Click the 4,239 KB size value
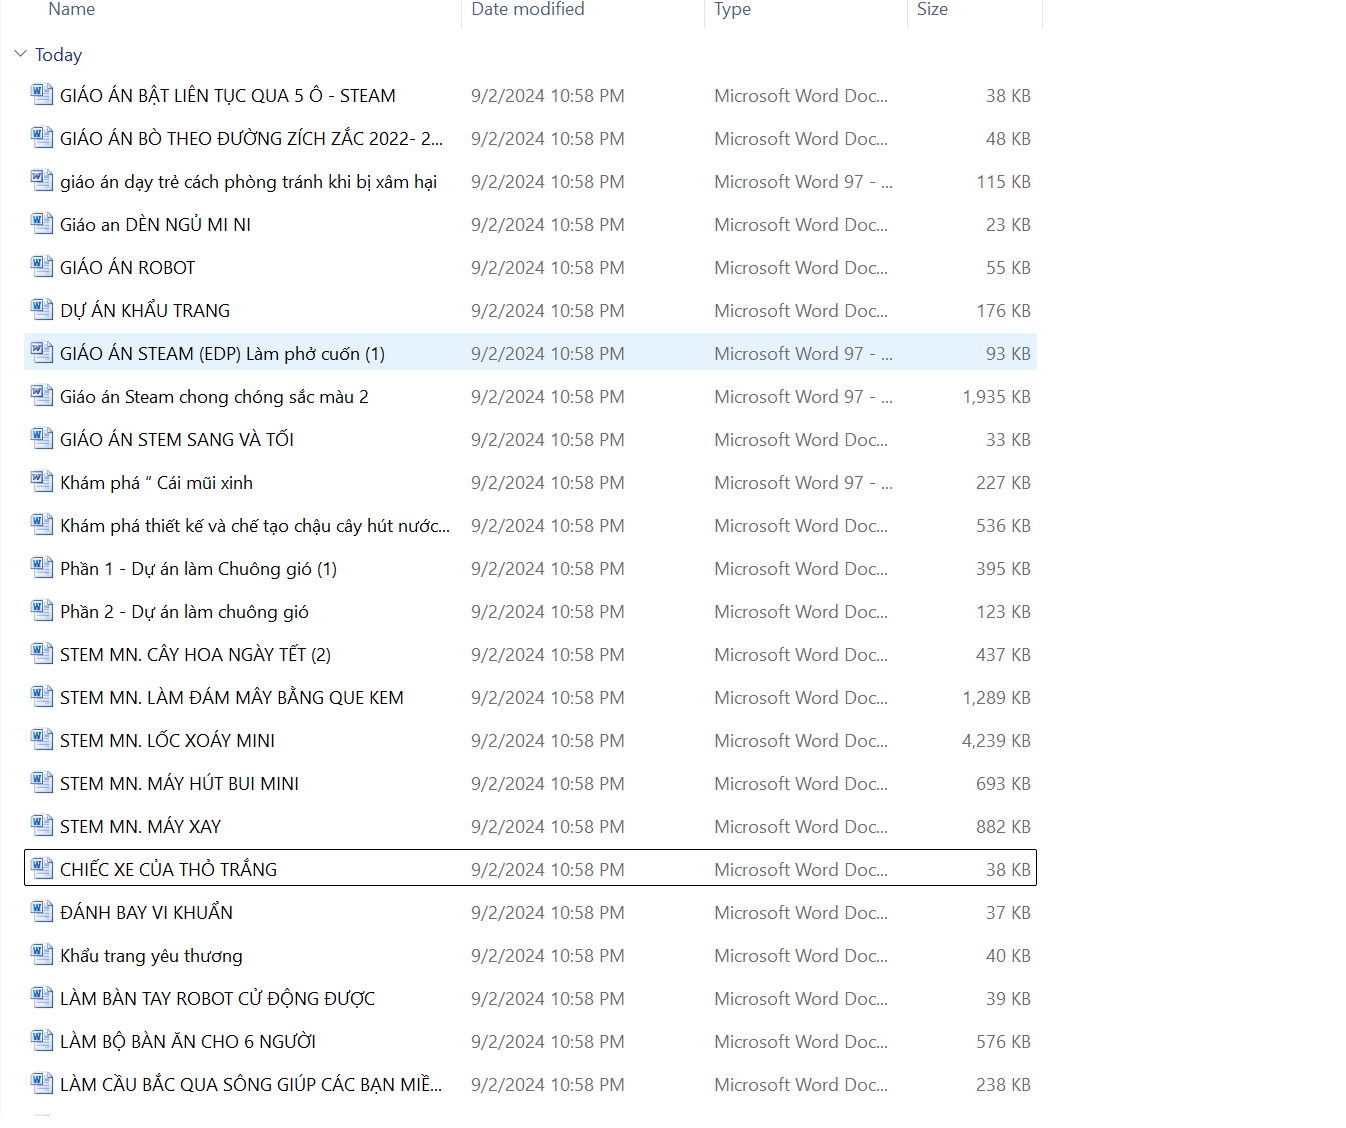Screen dimensions: 1346x1128 click(996, 741)
